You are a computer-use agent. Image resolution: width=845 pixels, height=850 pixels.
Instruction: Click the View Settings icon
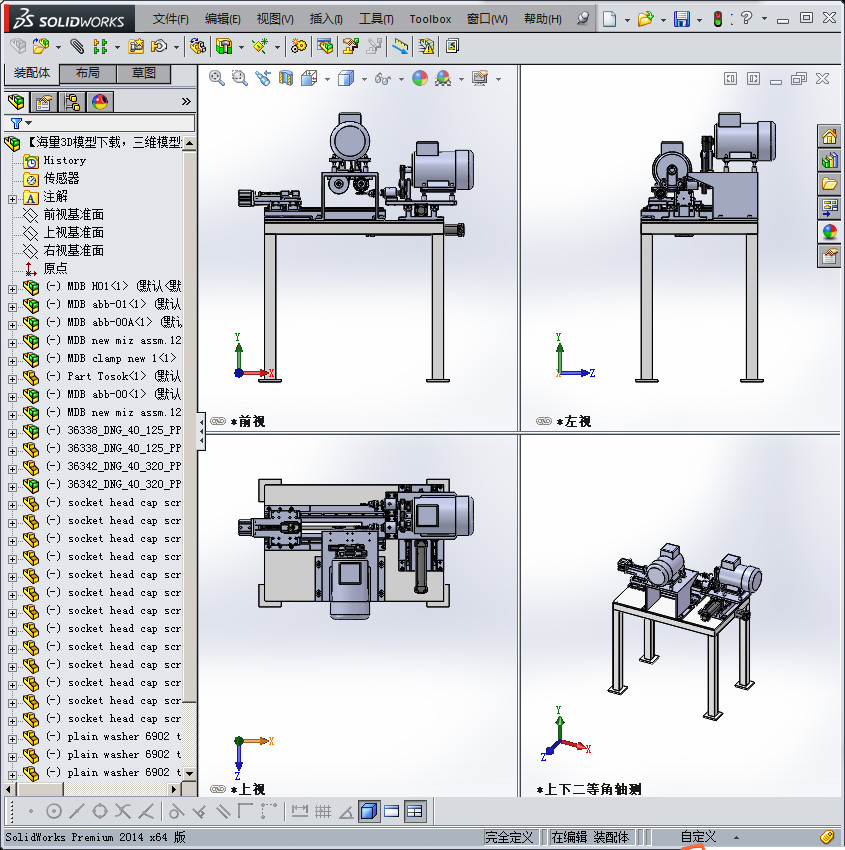pyautogui.click(x=480, y=79)
